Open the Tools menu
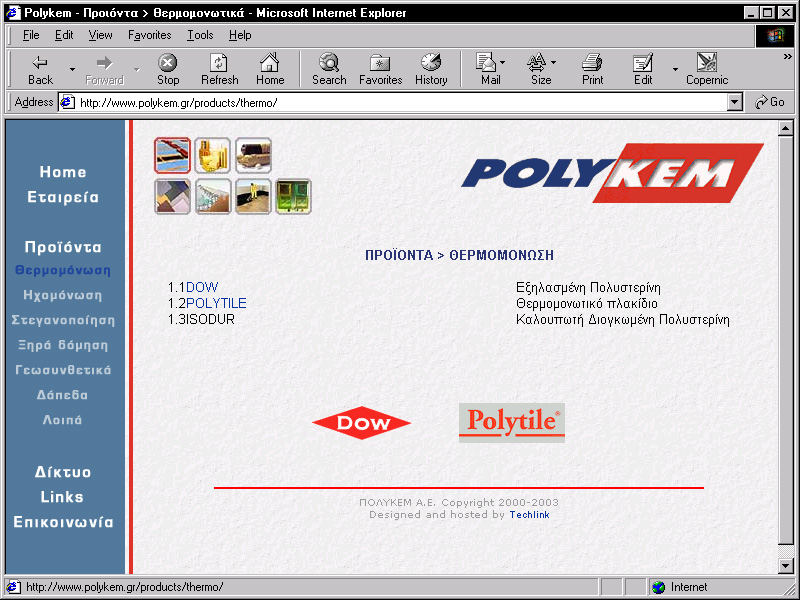 tap(200, 35)
